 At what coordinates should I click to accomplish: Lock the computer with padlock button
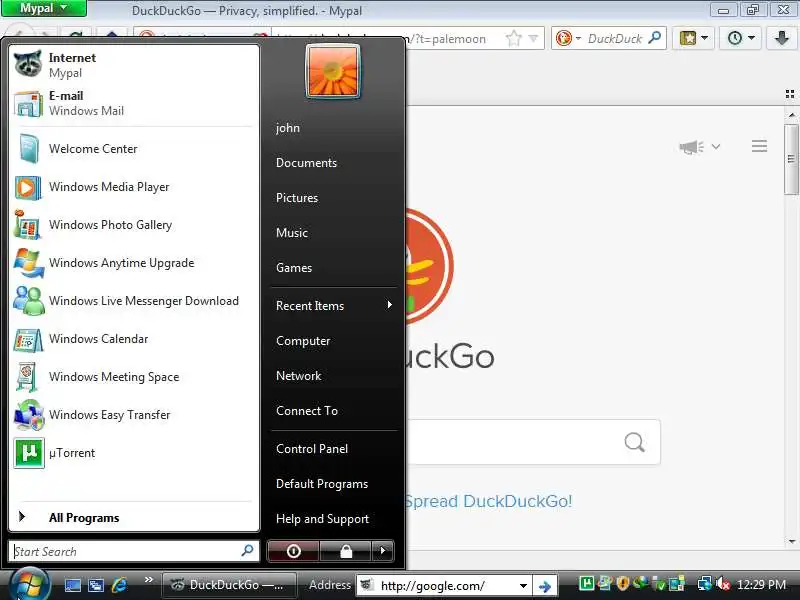(346, 551)
